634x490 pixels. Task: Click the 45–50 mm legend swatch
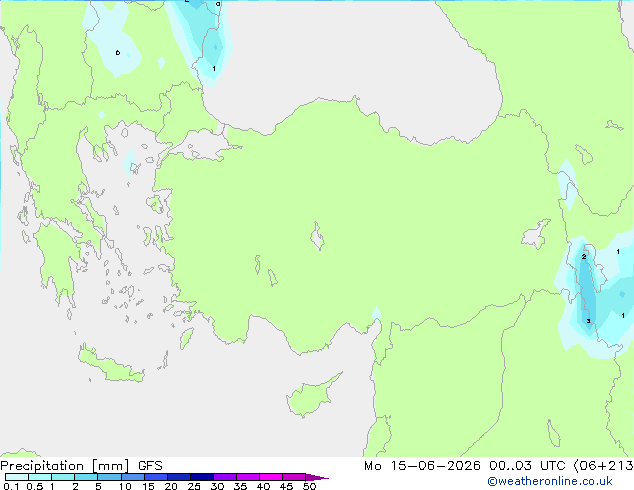[x=294, y=477]
